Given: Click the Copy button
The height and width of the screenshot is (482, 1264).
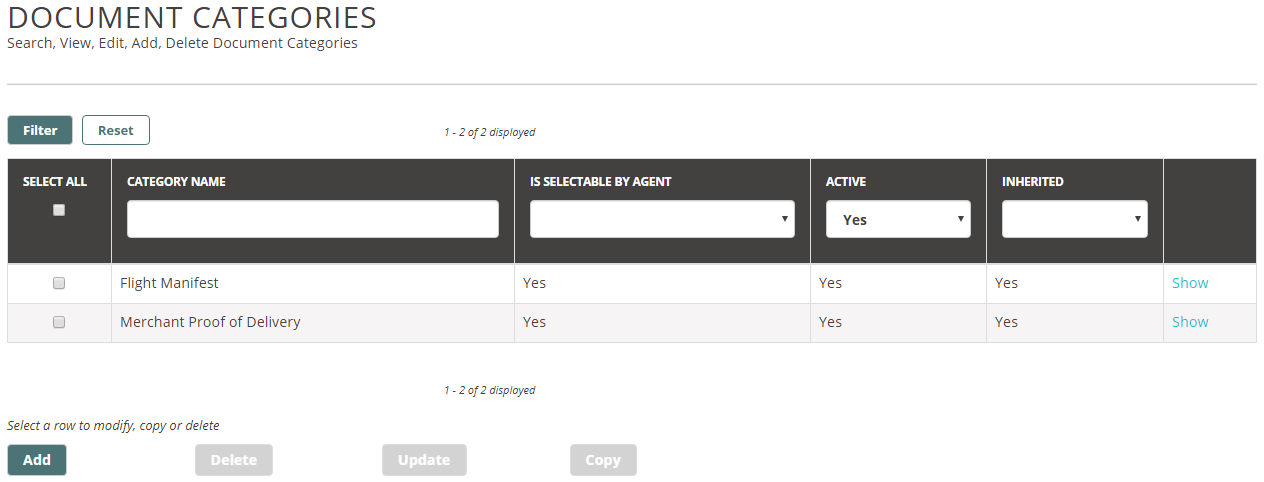Looking at the screenshot, I should click(x=603, y=460).
